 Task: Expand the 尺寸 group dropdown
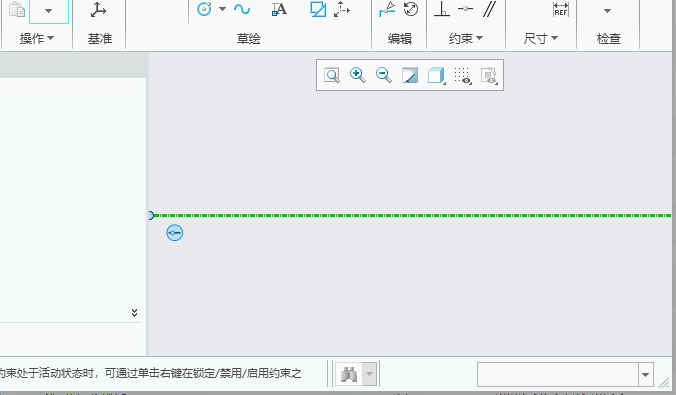click(541, 38)
